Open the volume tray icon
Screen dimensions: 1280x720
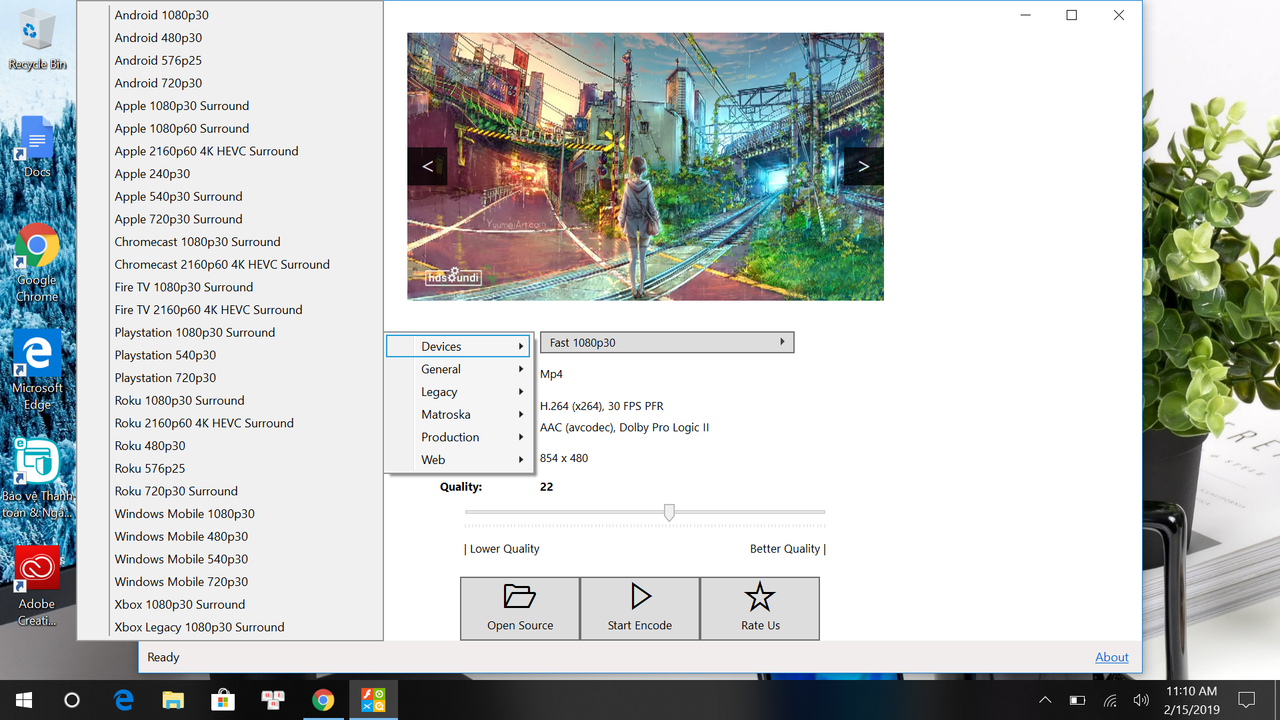click(1141, 700)
